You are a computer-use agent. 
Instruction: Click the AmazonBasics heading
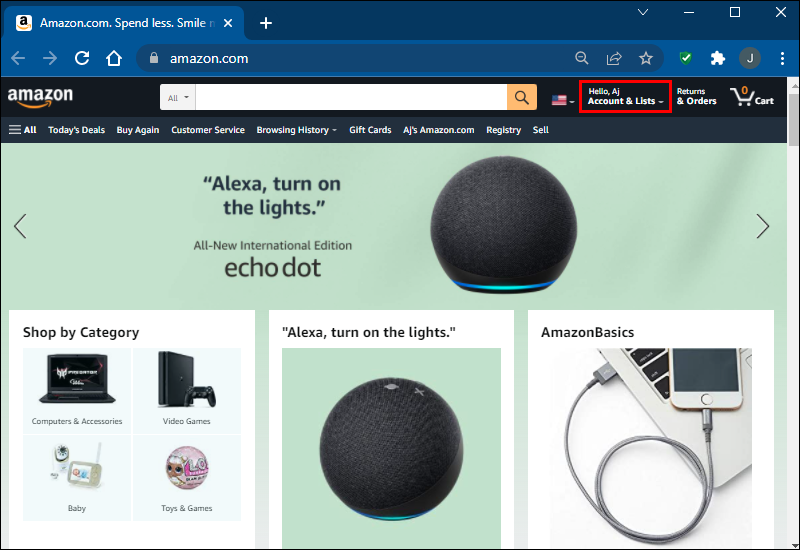click(x=588, y=333)
